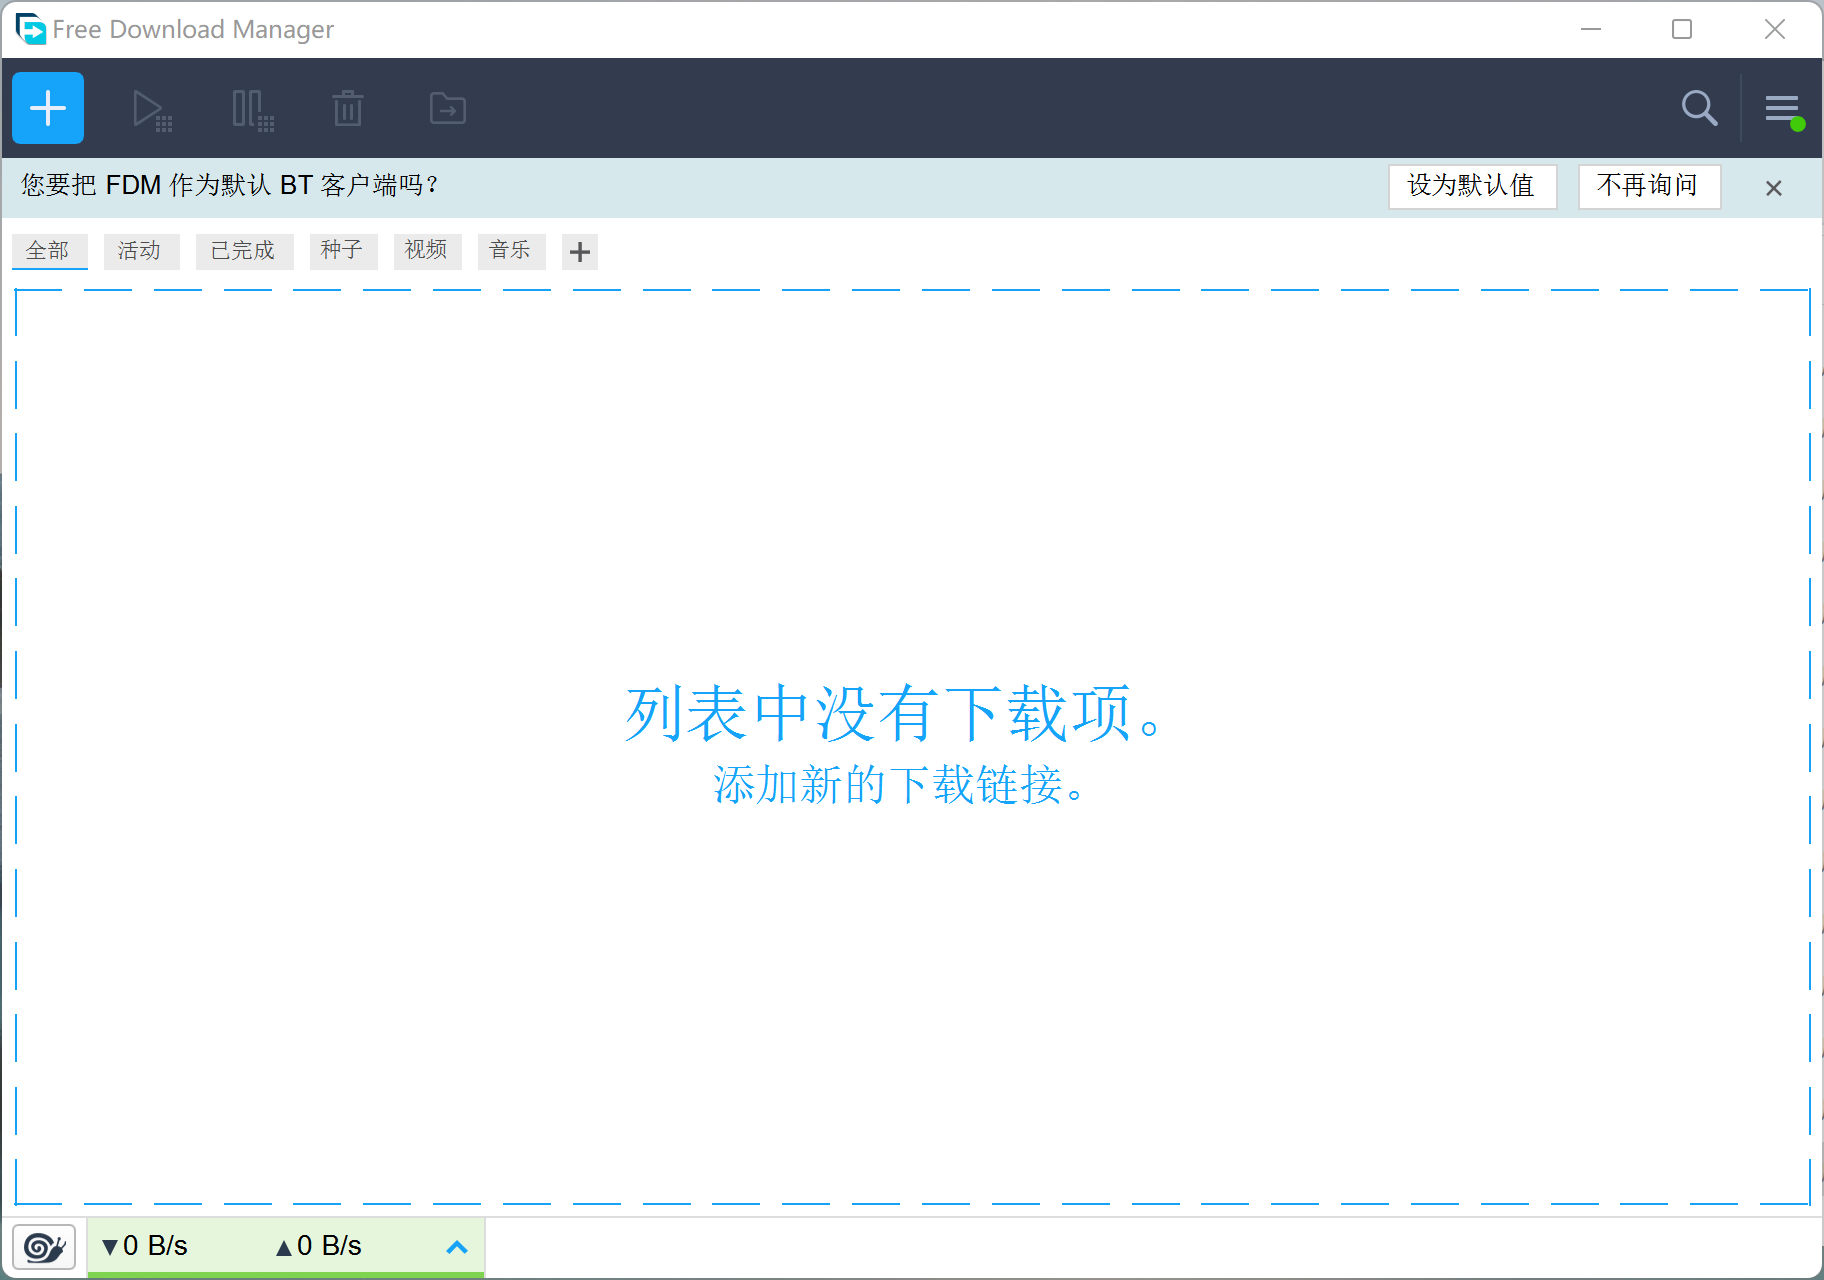The image size is (1824, 1280).
Task: Resume downloads using the play icon
Action: 151,108
